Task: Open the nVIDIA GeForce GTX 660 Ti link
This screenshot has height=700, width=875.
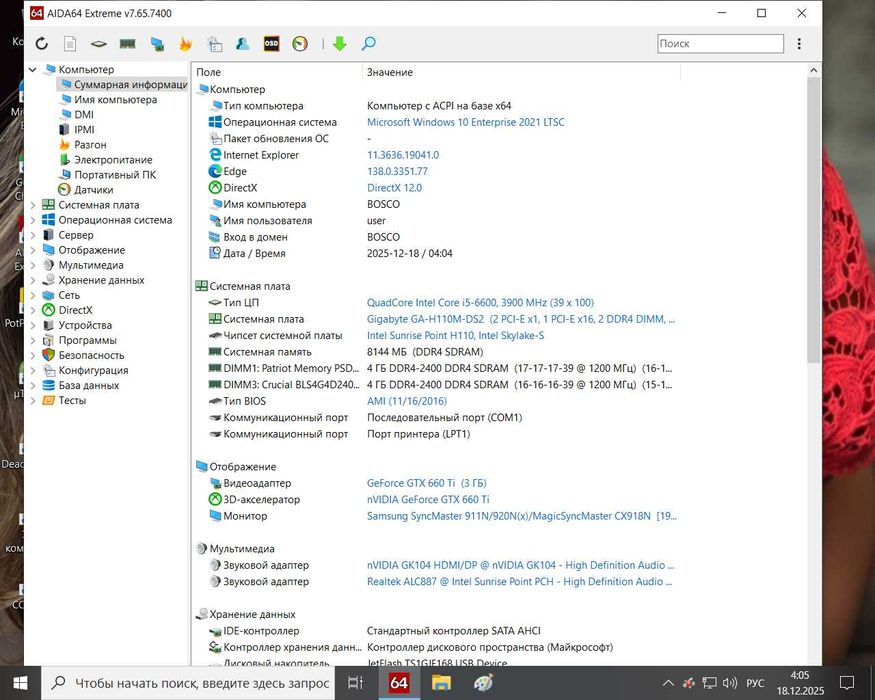Action: click(x=428, y=500)
